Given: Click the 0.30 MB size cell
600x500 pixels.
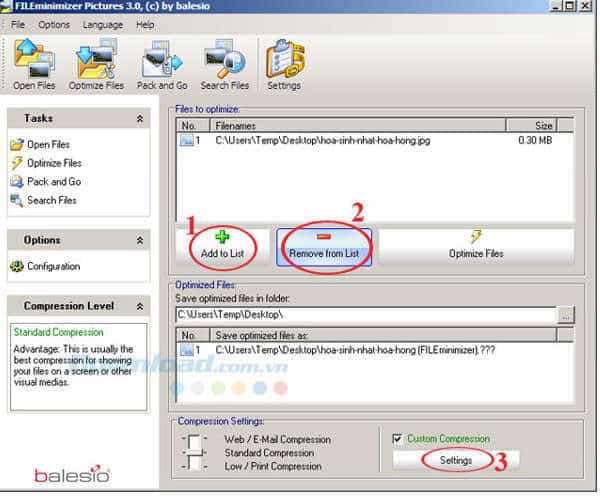Looking at the screenshot, I should click(x=535, y=141).
